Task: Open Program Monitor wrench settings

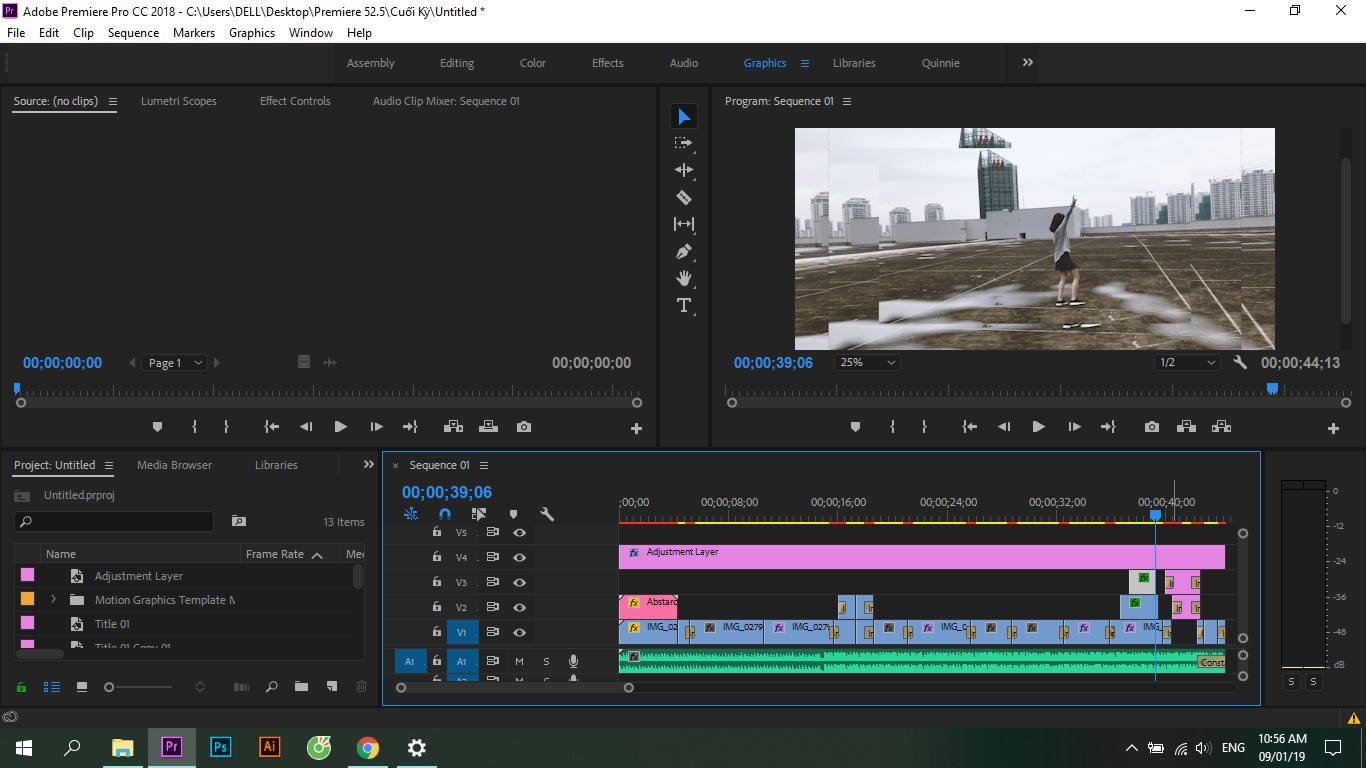Action: [x=1240, y=363]
